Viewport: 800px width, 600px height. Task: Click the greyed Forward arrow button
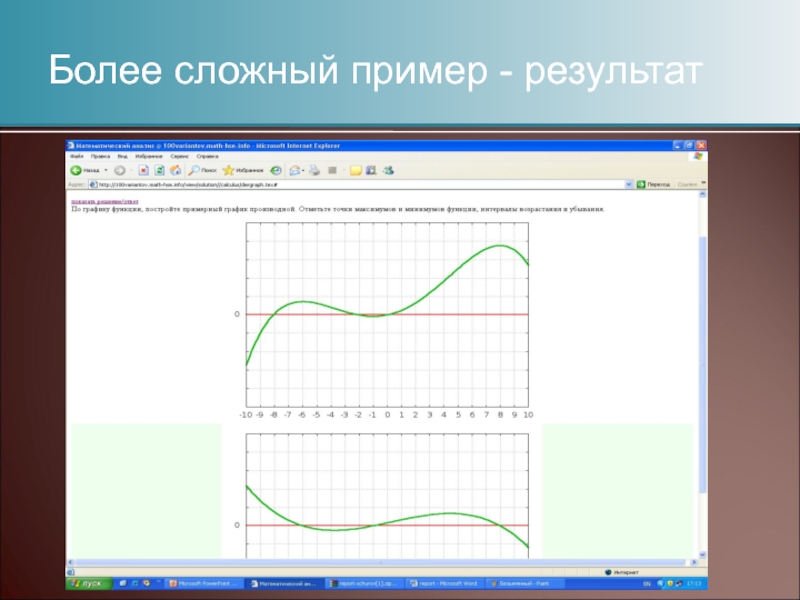click(x=119, y=170)
